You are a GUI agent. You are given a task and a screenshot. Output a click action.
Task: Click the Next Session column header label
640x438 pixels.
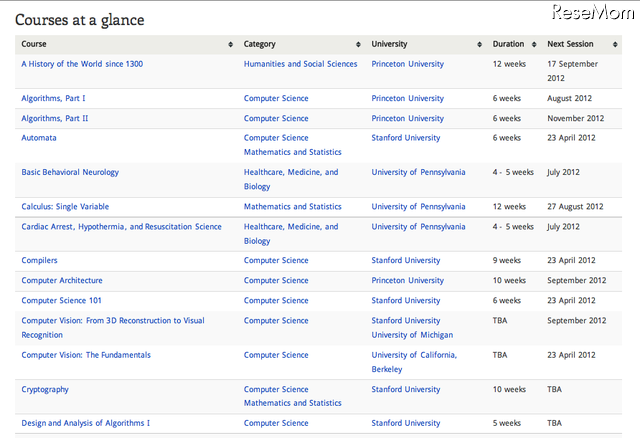[570, 44]
